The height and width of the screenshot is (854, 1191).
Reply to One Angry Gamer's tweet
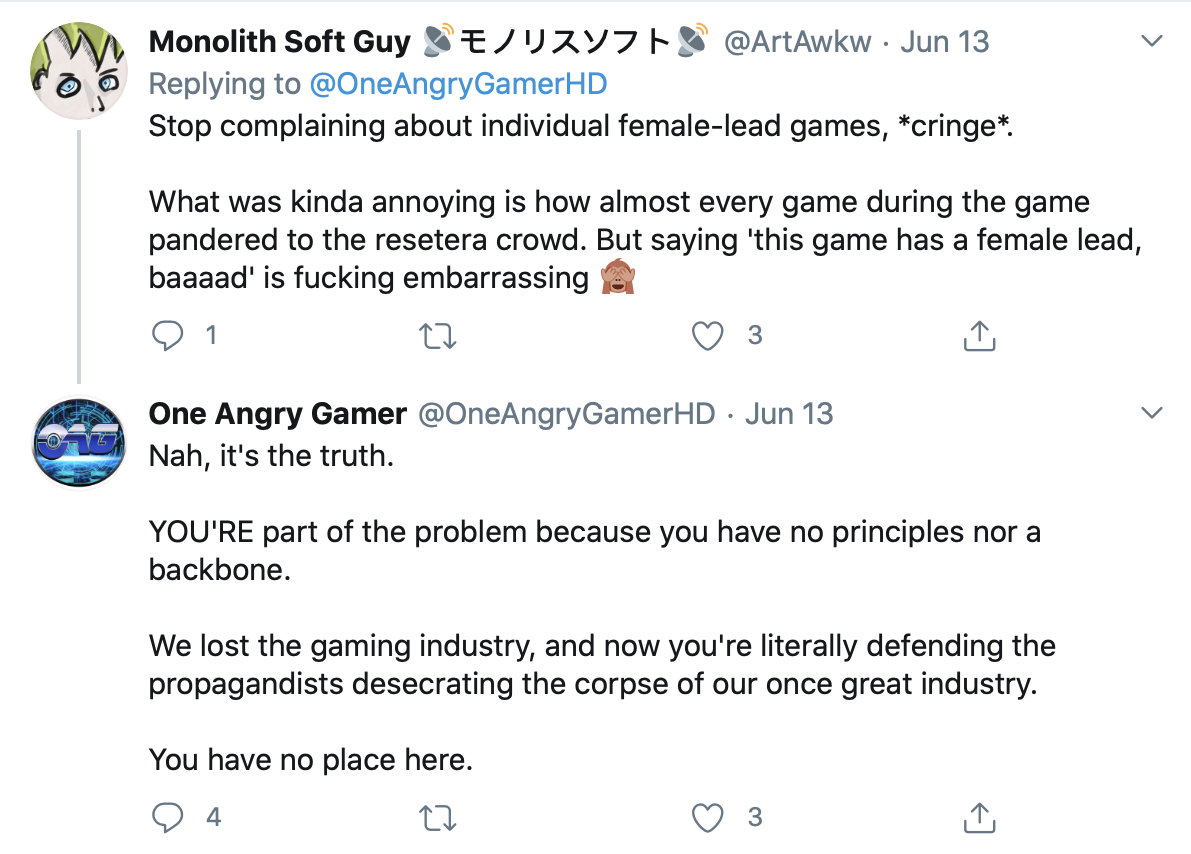166,817
